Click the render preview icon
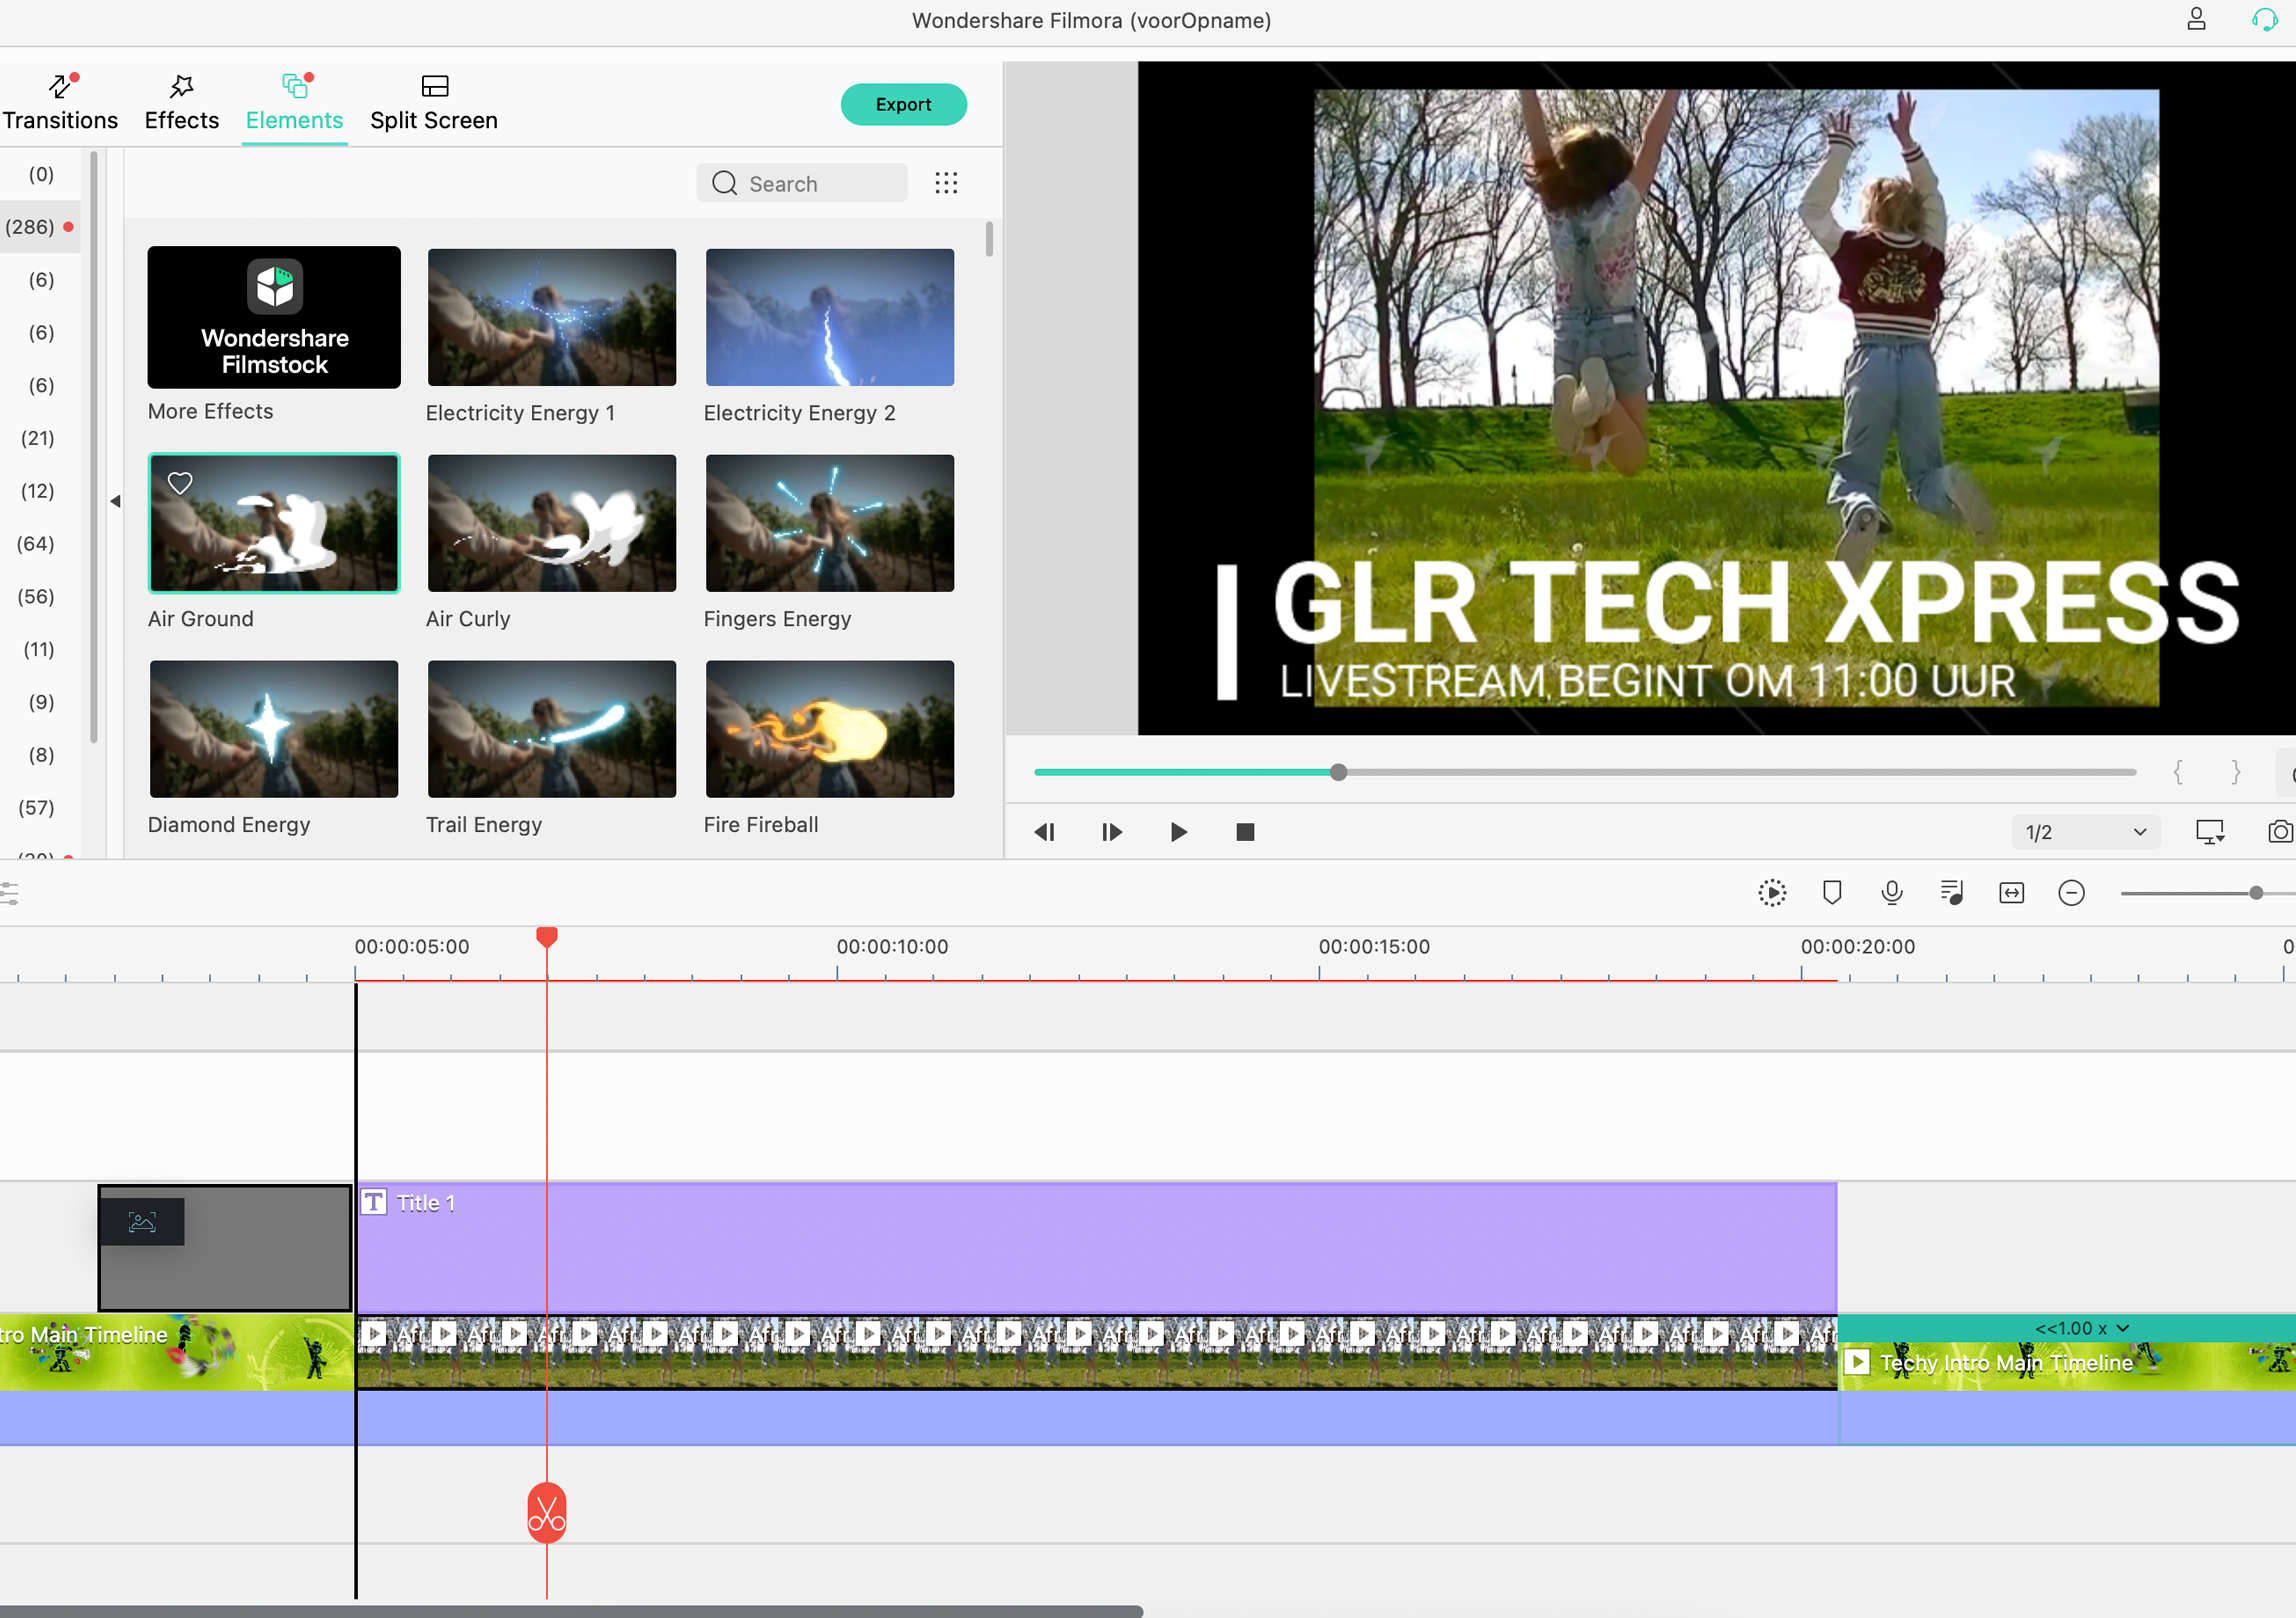The width and height of the screenshot is (2296, 1618). point(1772,893)
